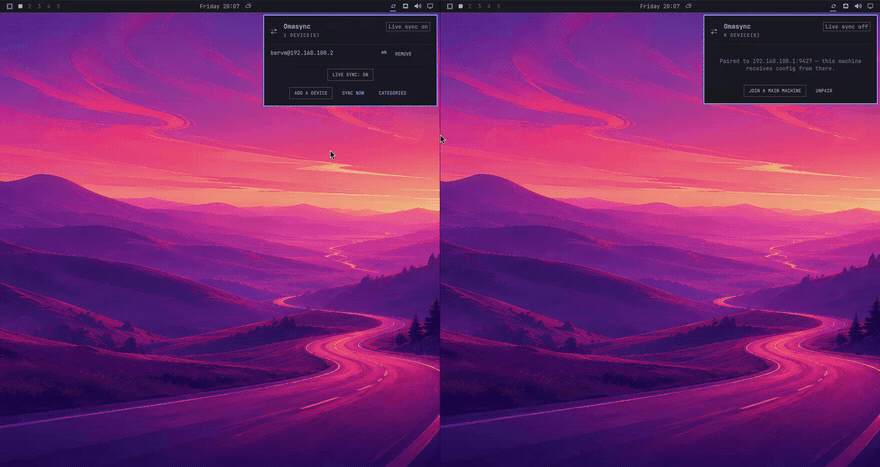Image resolution: width=880 pixels, height=467 pixels.
Task: Click the 'Omasync' title in the right panel
Action: pos(737,26)
